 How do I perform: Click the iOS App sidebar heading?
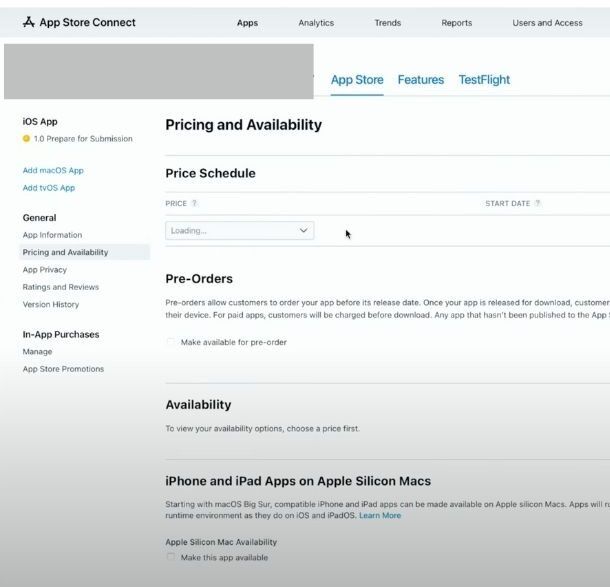[40, 122]
